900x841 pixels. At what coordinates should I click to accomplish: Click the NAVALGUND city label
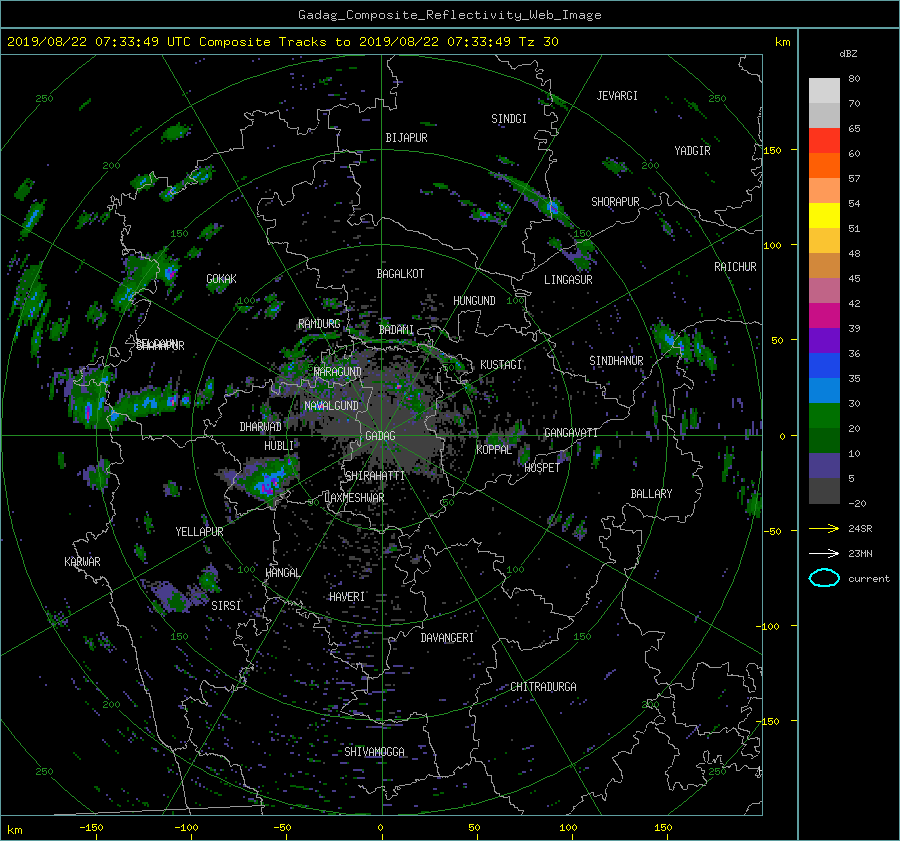coord(331,406)
